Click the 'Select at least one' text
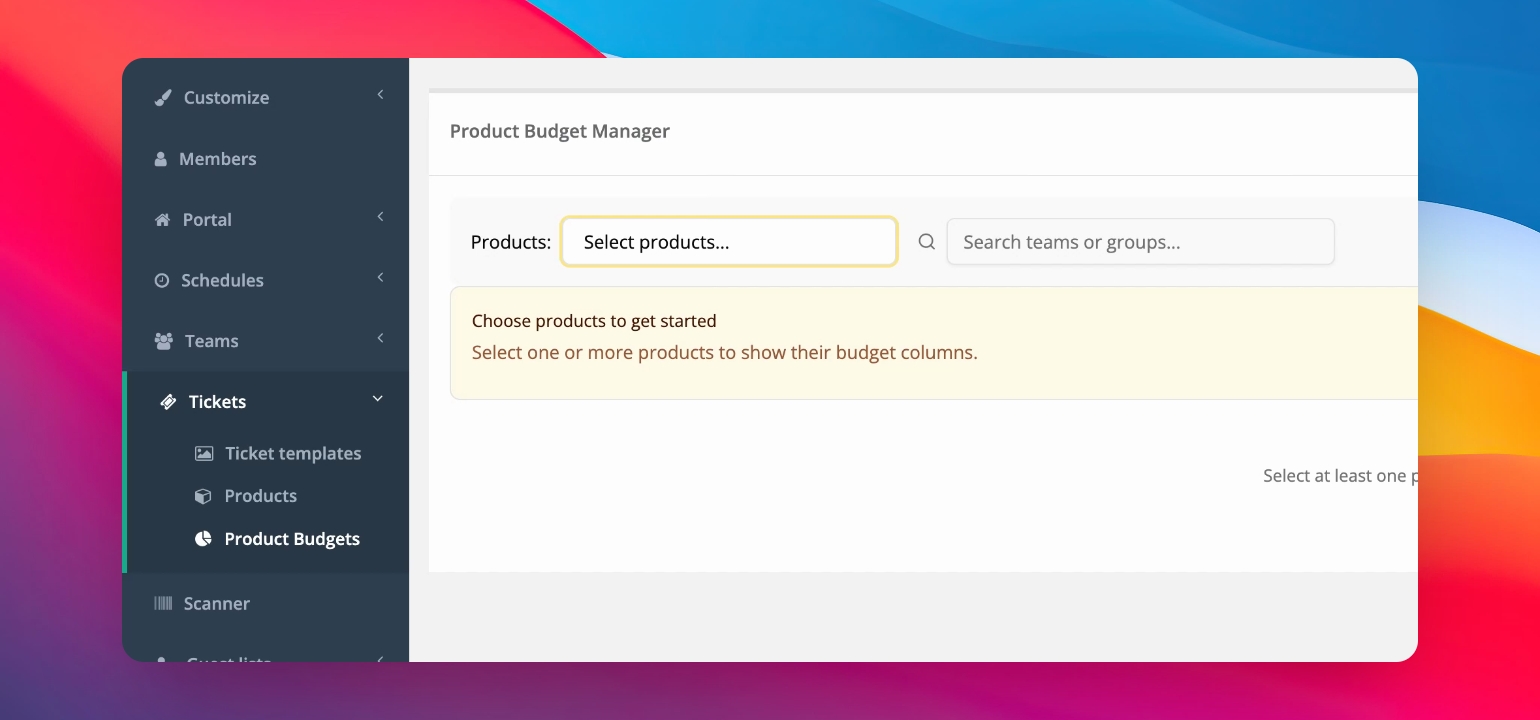The width and height of the screenshot is (1540, 720). (1340, 476)
